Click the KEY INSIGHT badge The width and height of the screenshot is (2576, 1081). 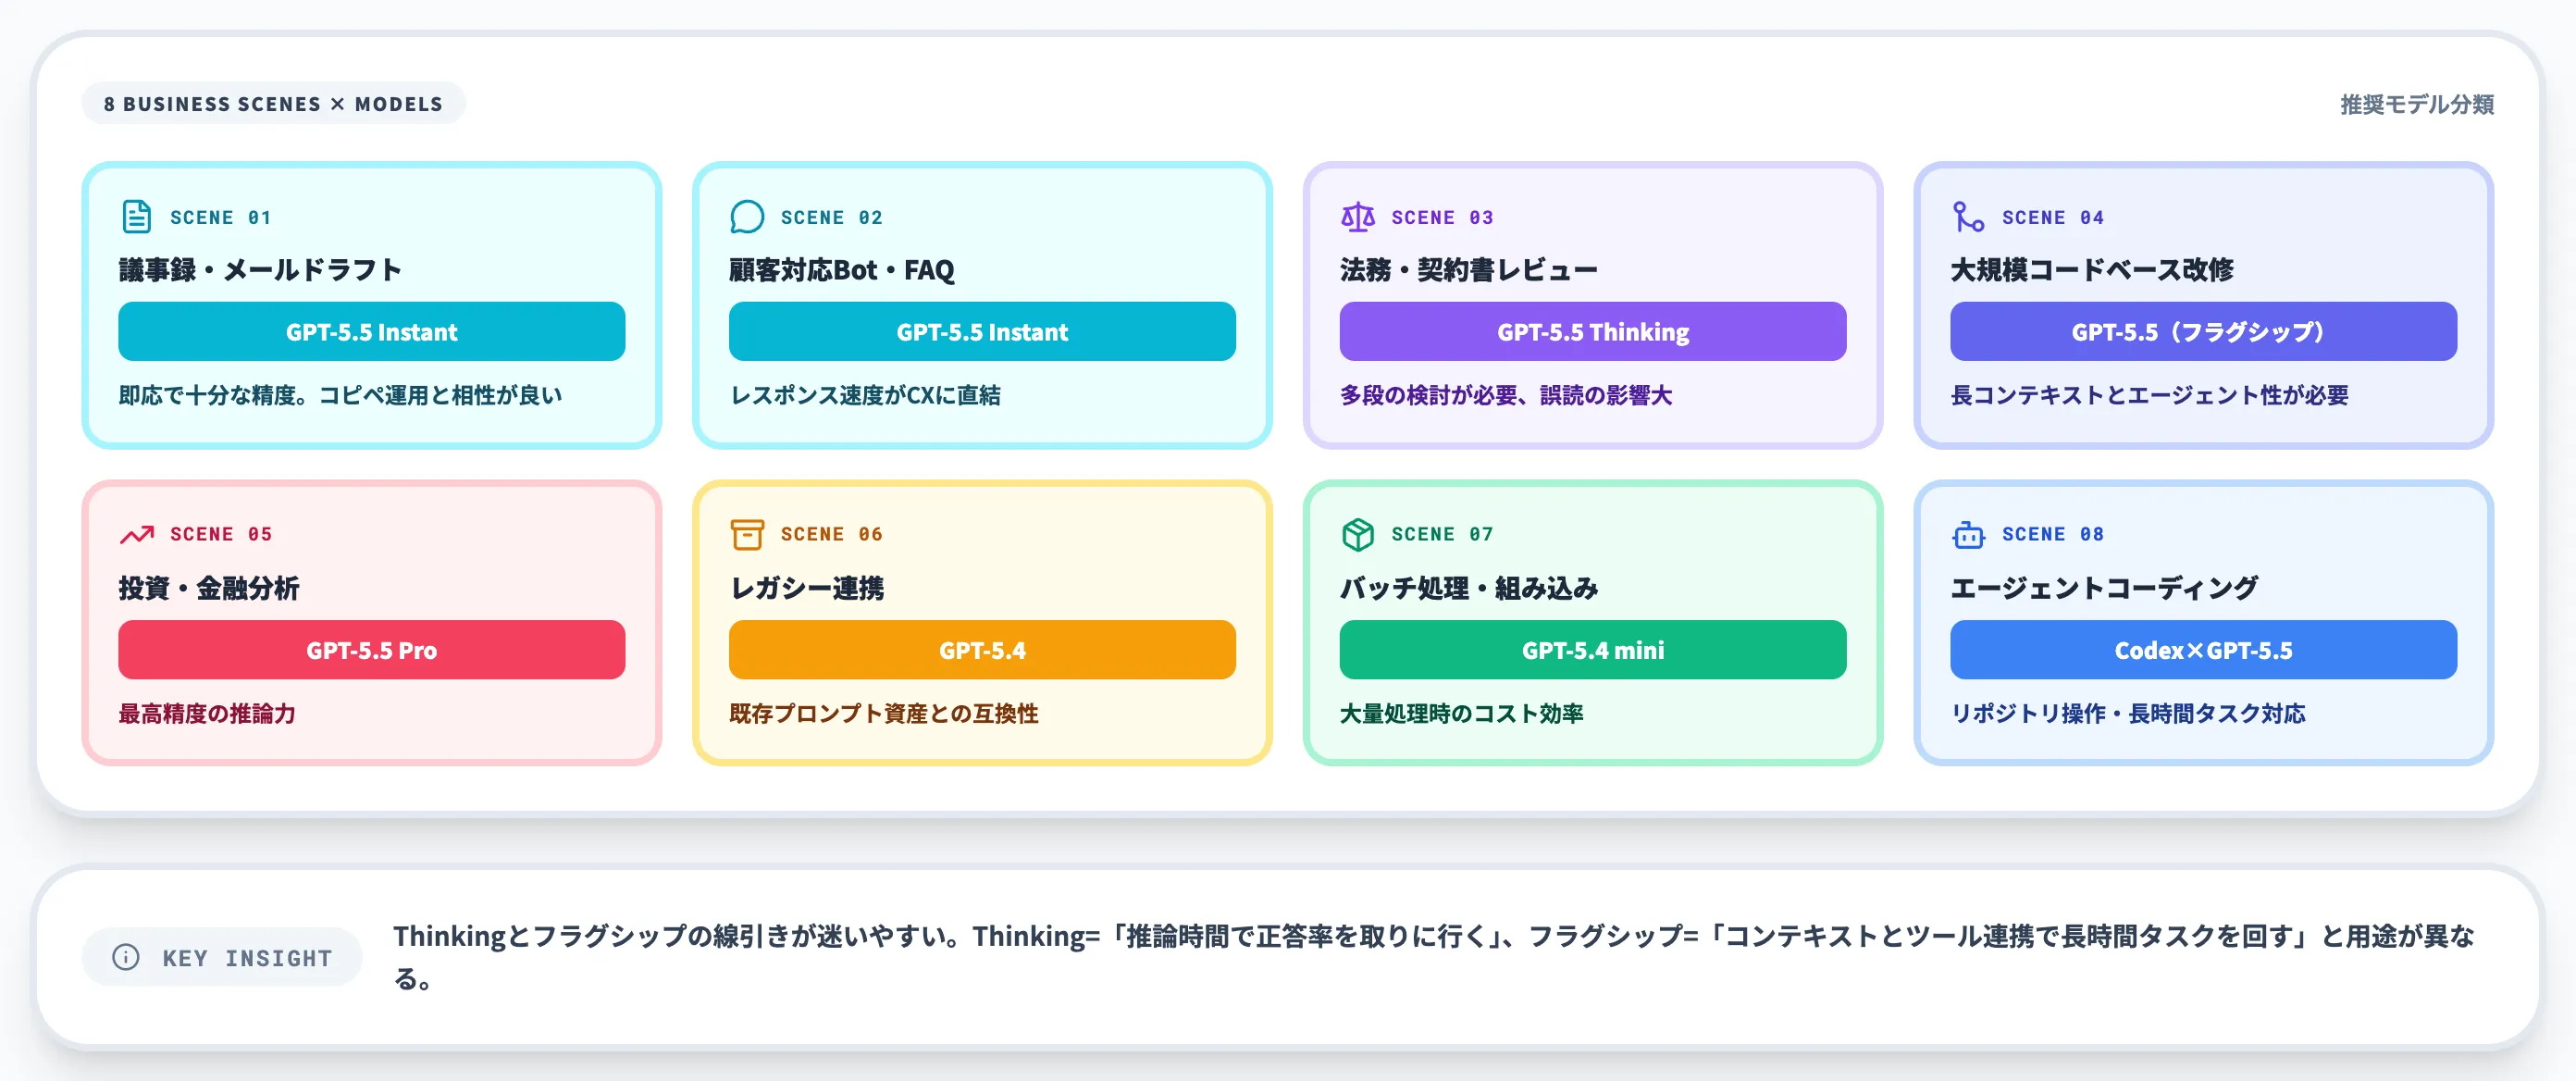point(222,957)
